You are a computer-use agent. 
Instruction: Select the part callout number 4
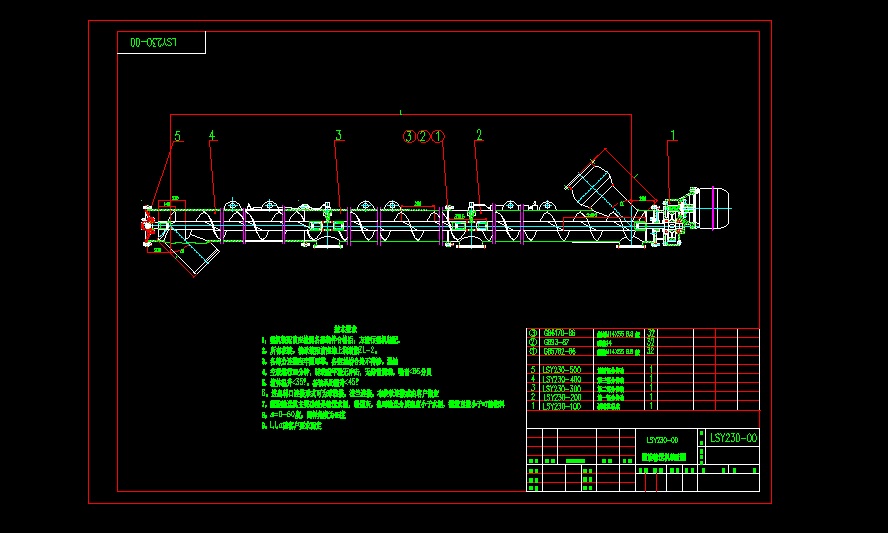pyautogui.click(x=211, y=135)
